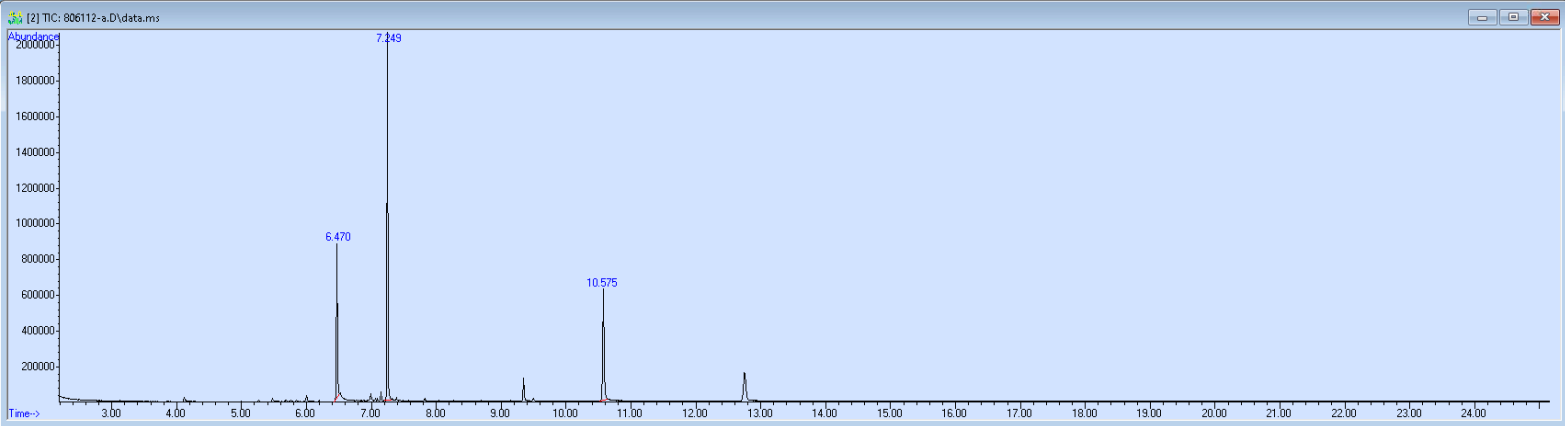This screenshot has height=426, width=1565.
Task: Click the unlabeled peak near 12.75 minutes
Action: pyautogui.click(x=744, y=385)
